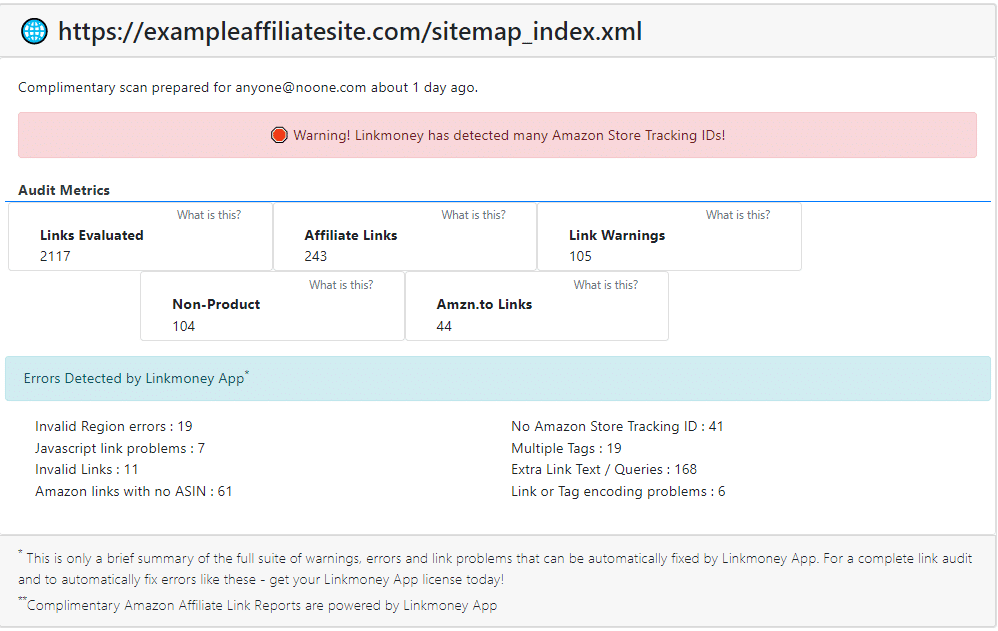The width and height of the screenshot is (998, 631).
Task: Click the Links Evaluated value 2117
Action: [55, 256]
